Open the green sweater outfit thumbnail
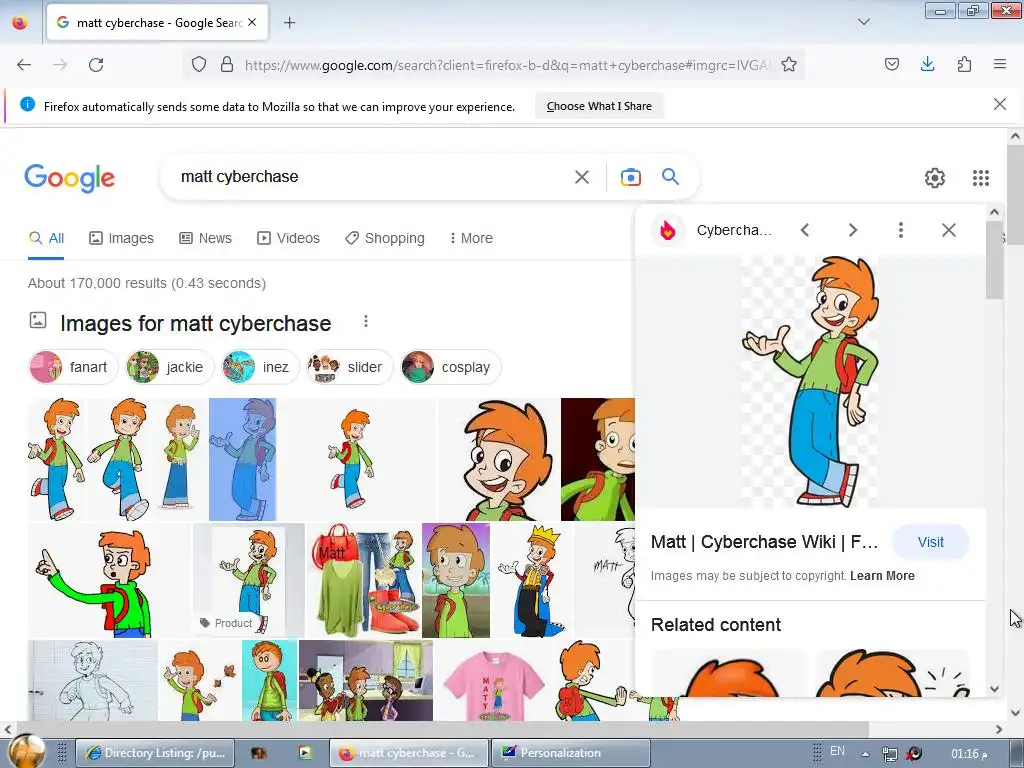The height and width of the screenshot is (768, 1024). click(364, 580)
